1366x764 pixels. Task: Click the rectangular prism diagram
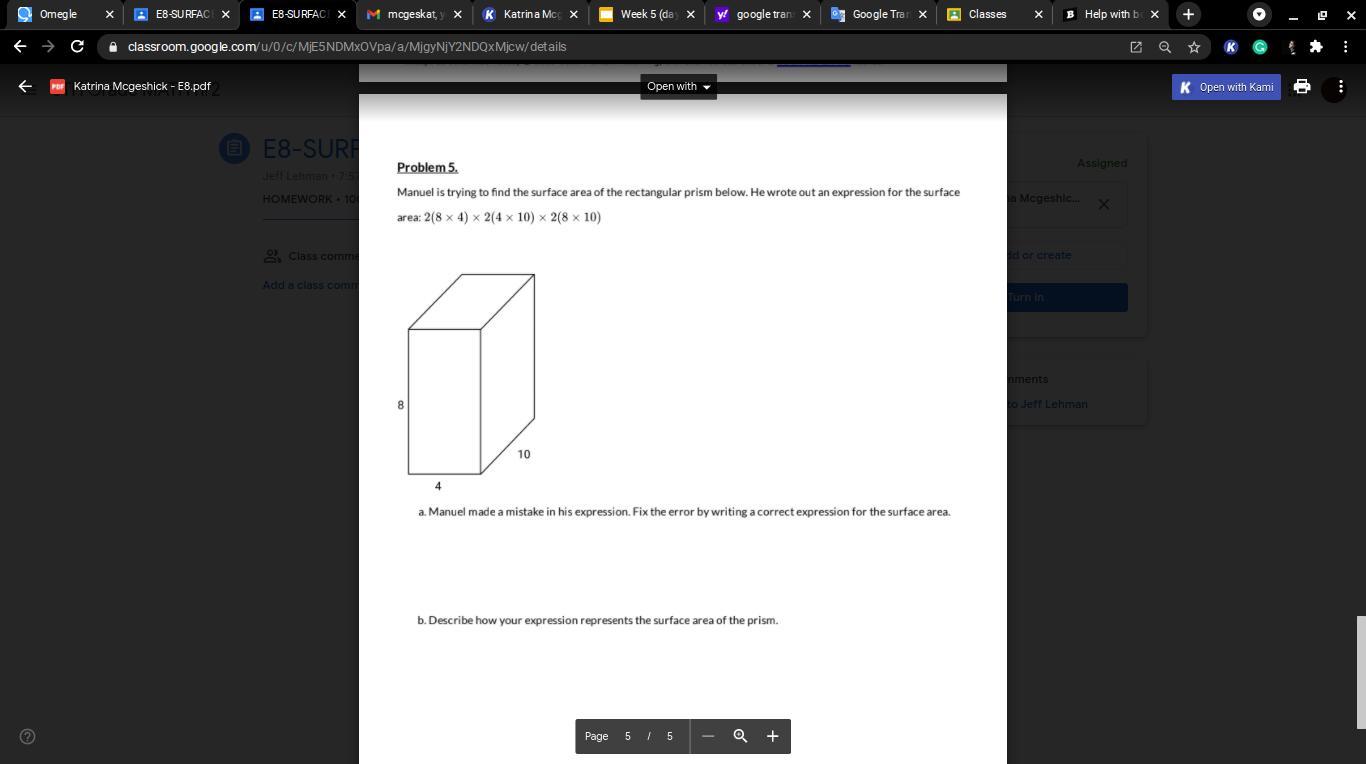470,374
